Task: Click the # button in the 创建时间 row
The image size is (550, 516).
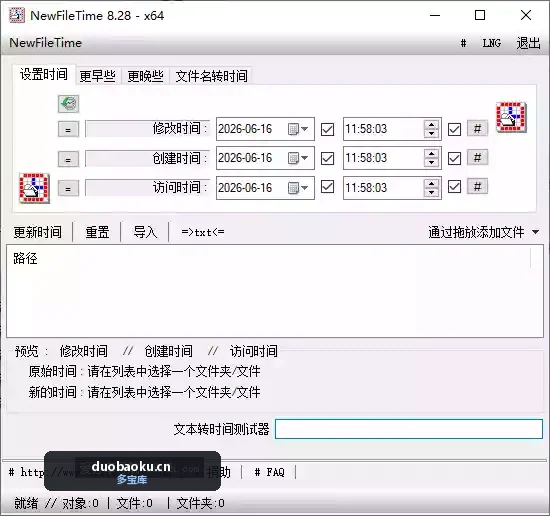Action: coord(477,158)
